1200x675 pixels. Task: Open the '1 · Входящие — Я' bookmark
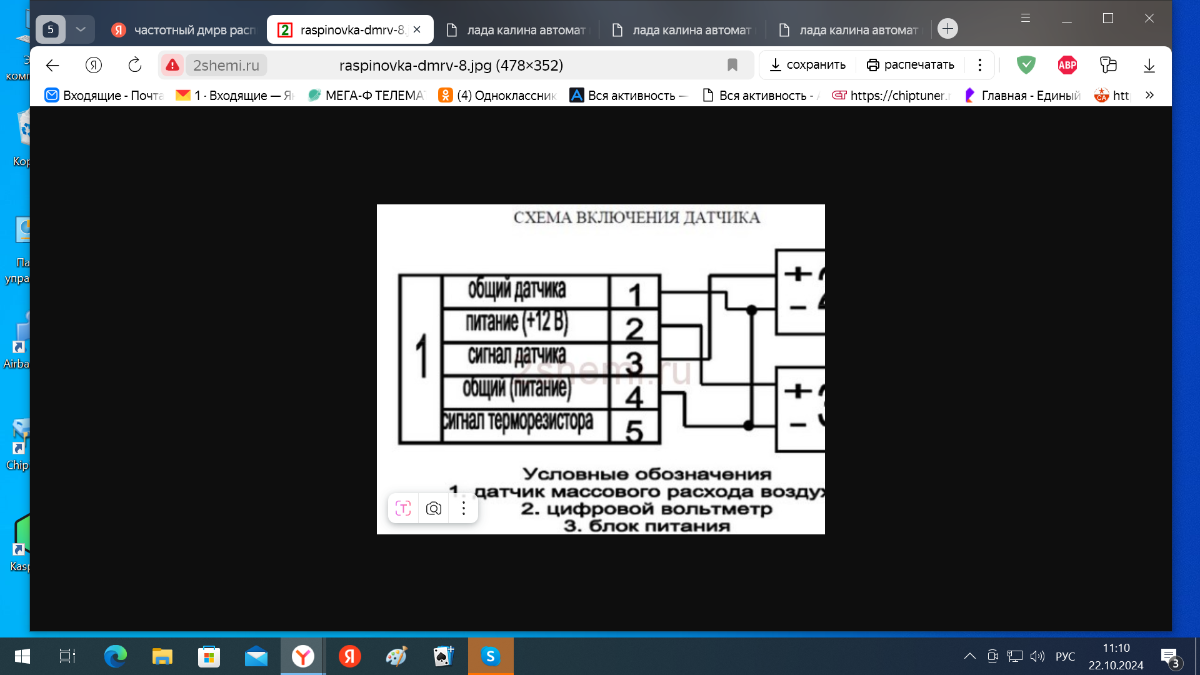click(x=234, y=96)
